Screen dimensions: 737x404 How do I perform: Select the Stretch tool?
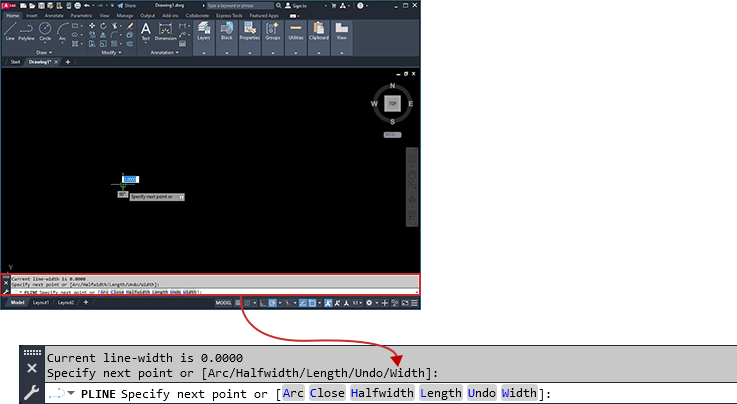pos(92,44)
